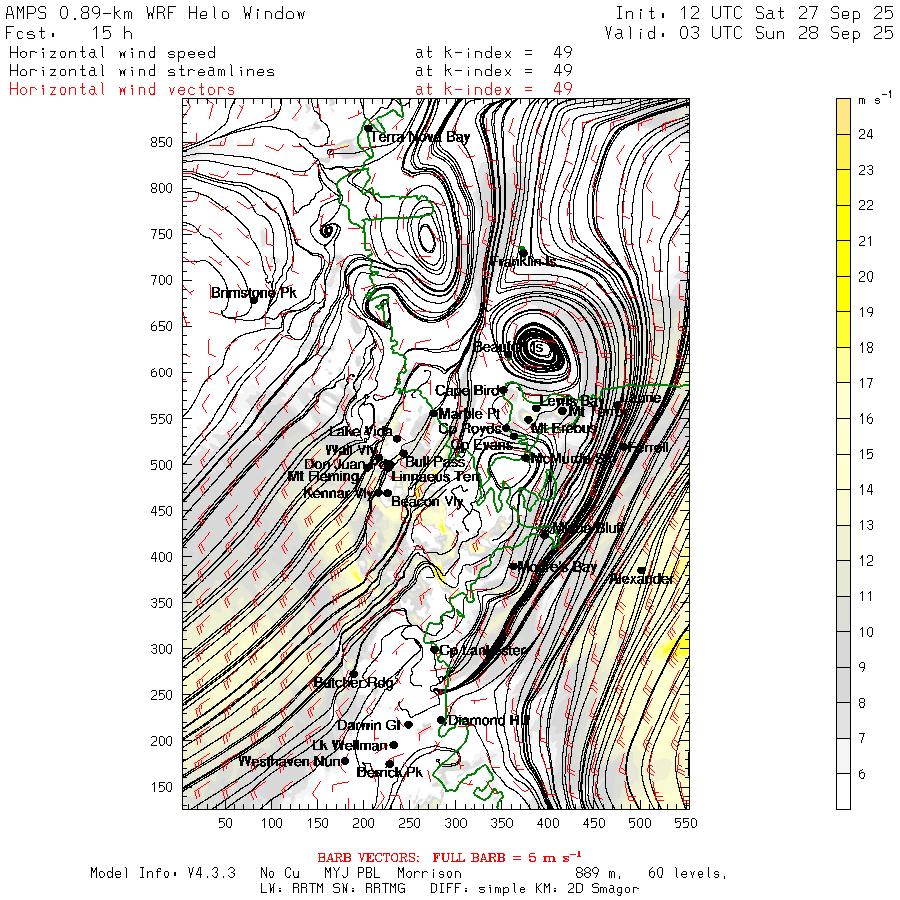This screenshot has width=900, height=900.
Task: Click the Diamond Hill label
Action: tap(488, 720)
